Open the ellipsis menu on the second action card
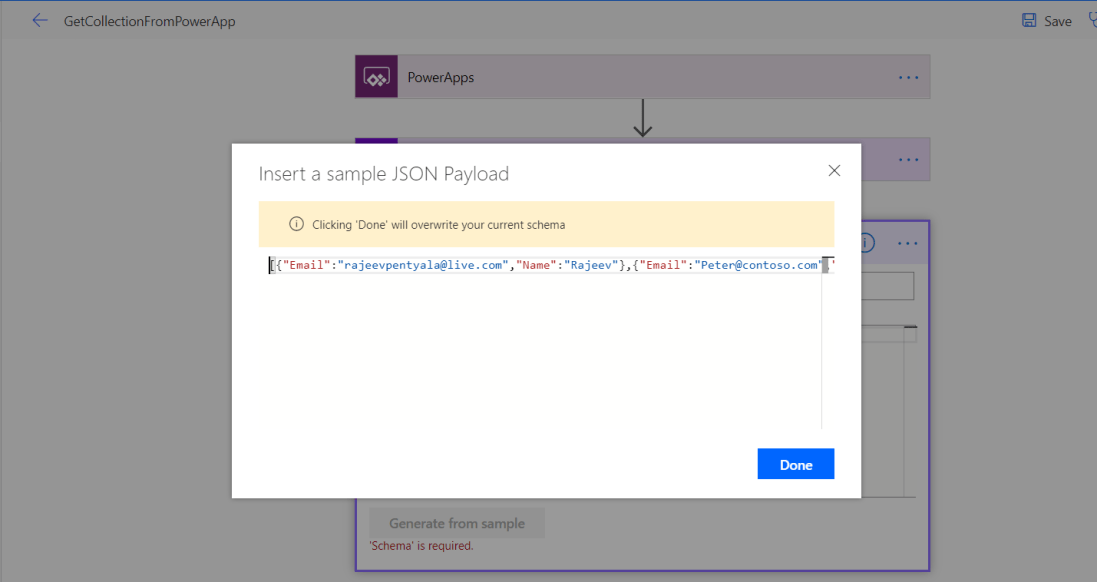Screen dimensions: 1097x582 click(x=908, y=158)
